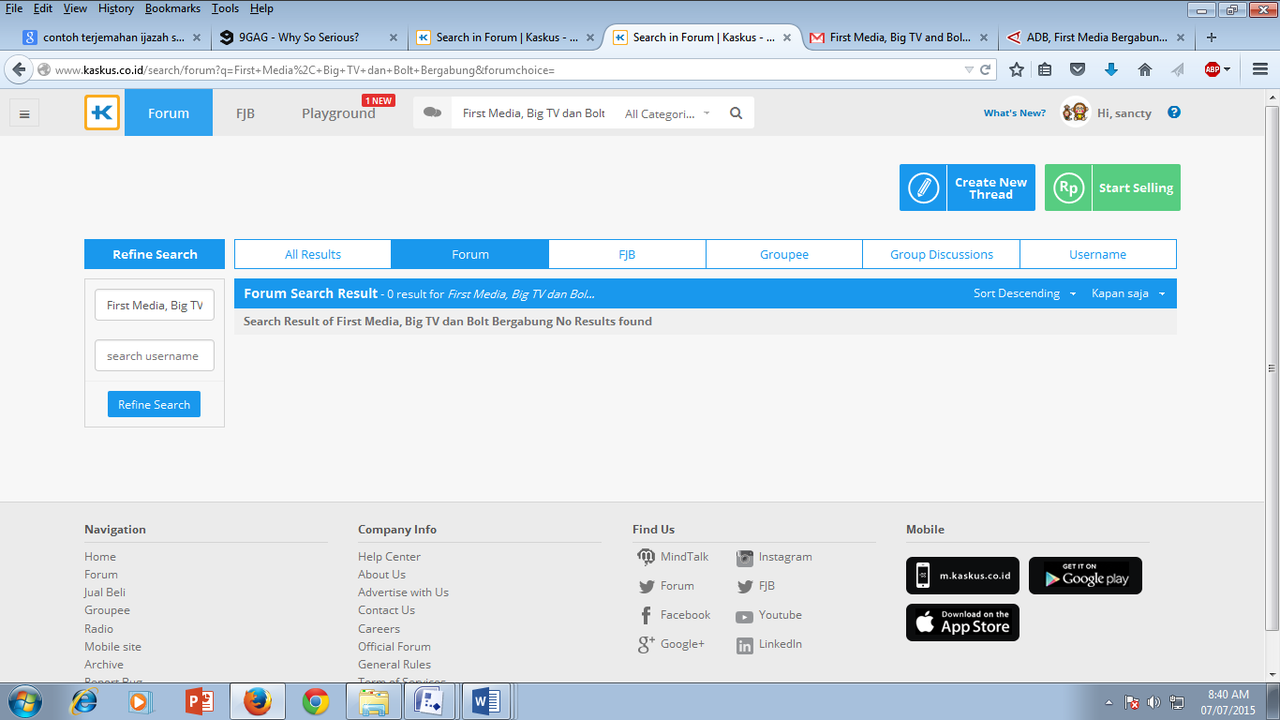Open LinkedIn under Find Us
This screenshot has width=1280, height=720.
(769, 645)
